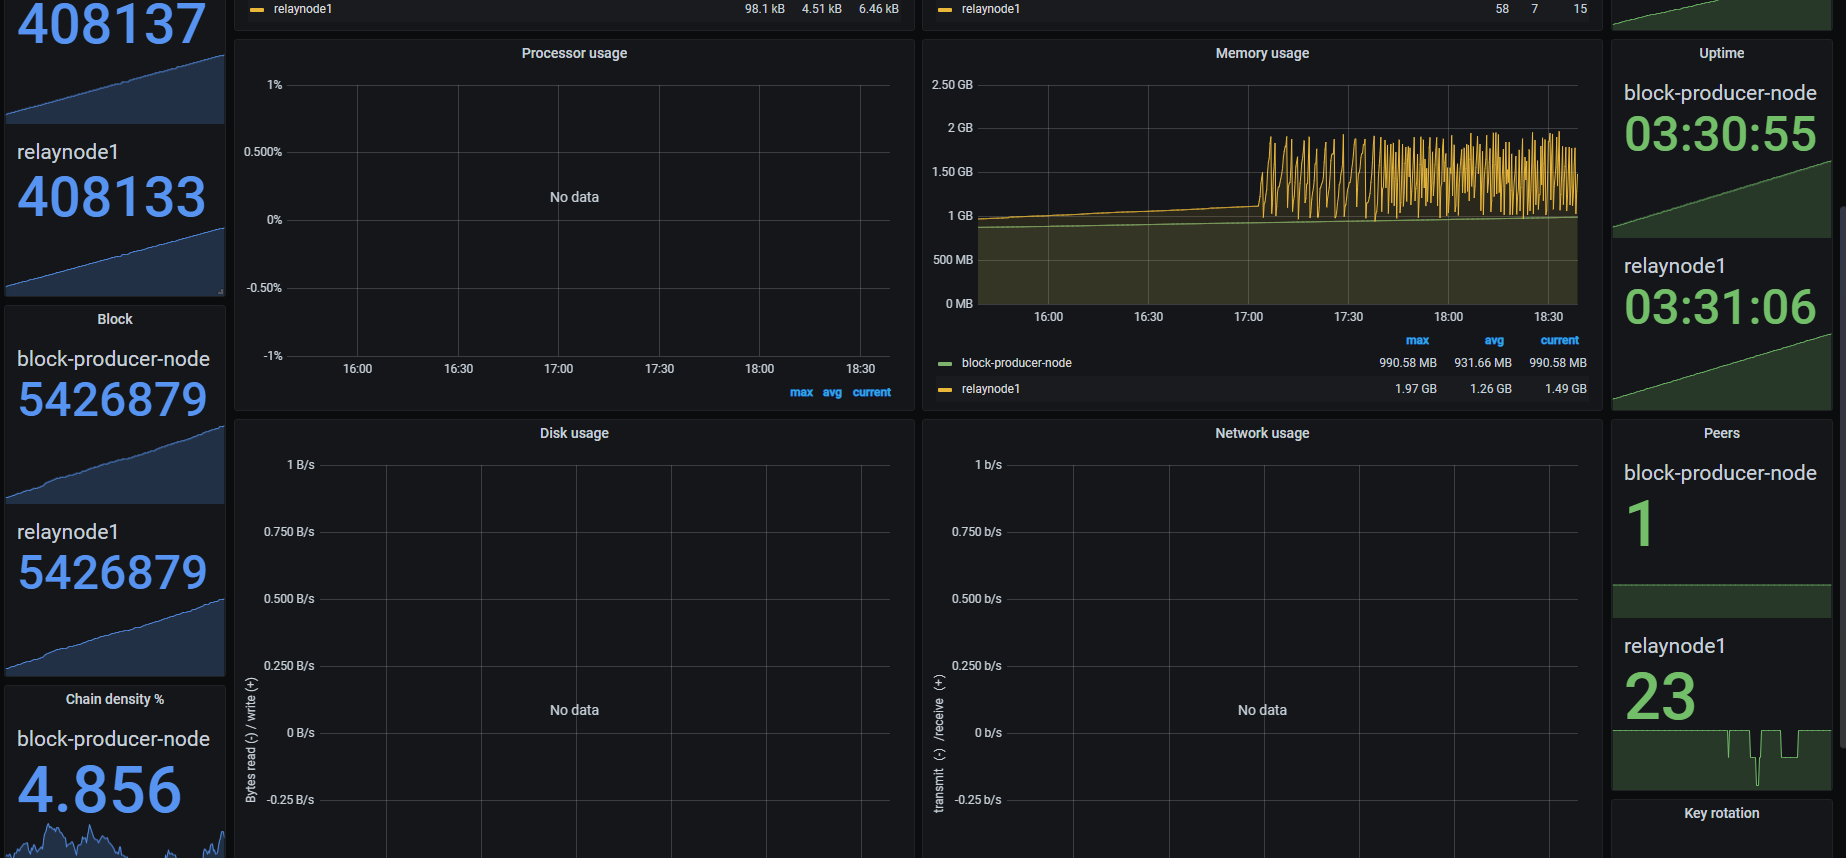
Task: Sort Processor usage legend by current
Action: 871,392
